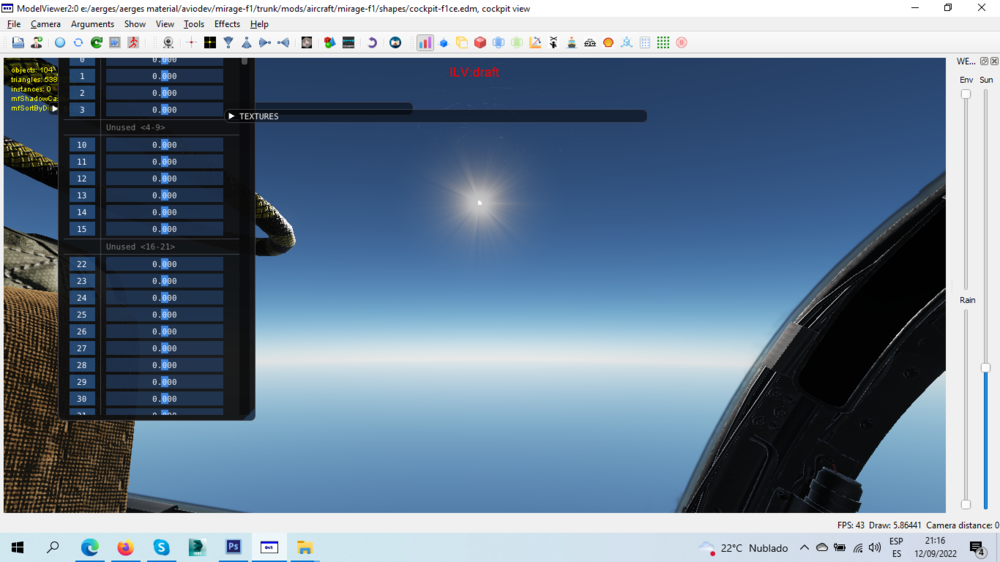The height and width of the screenshot is (562, 1000).
Task: Click the purple undo arrow icon
Action: click(x=372, y=43)
